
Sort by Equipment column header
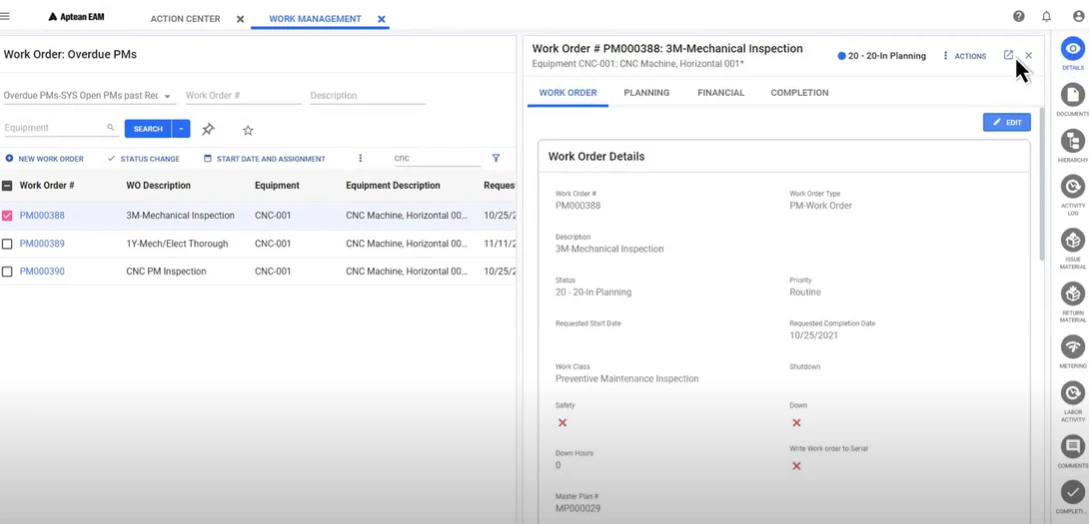coord(277,186)
